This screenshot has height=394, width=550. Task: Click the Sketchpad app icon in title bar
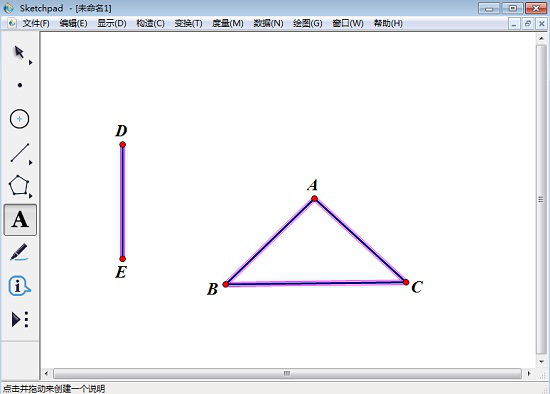pyautogui.click(x=8, y=8)
